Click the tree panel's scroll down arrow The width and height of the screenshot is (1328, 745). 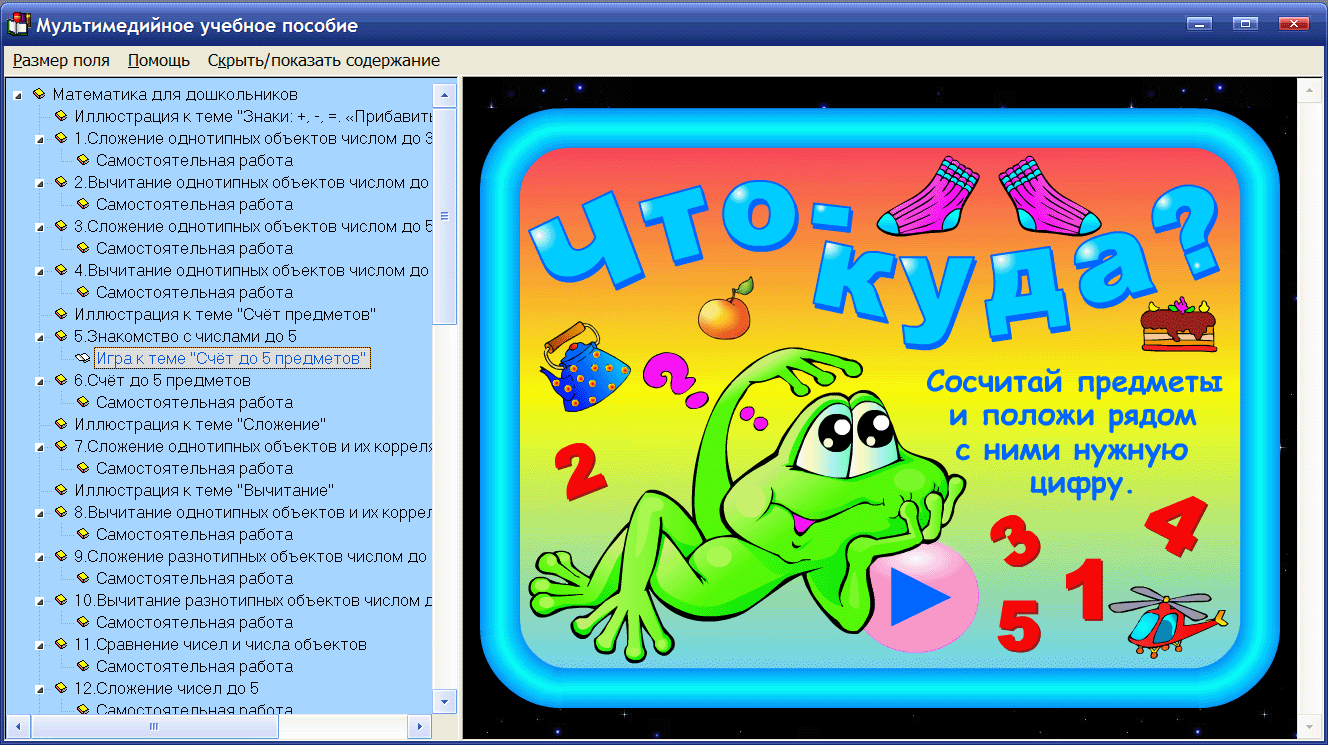445,699
